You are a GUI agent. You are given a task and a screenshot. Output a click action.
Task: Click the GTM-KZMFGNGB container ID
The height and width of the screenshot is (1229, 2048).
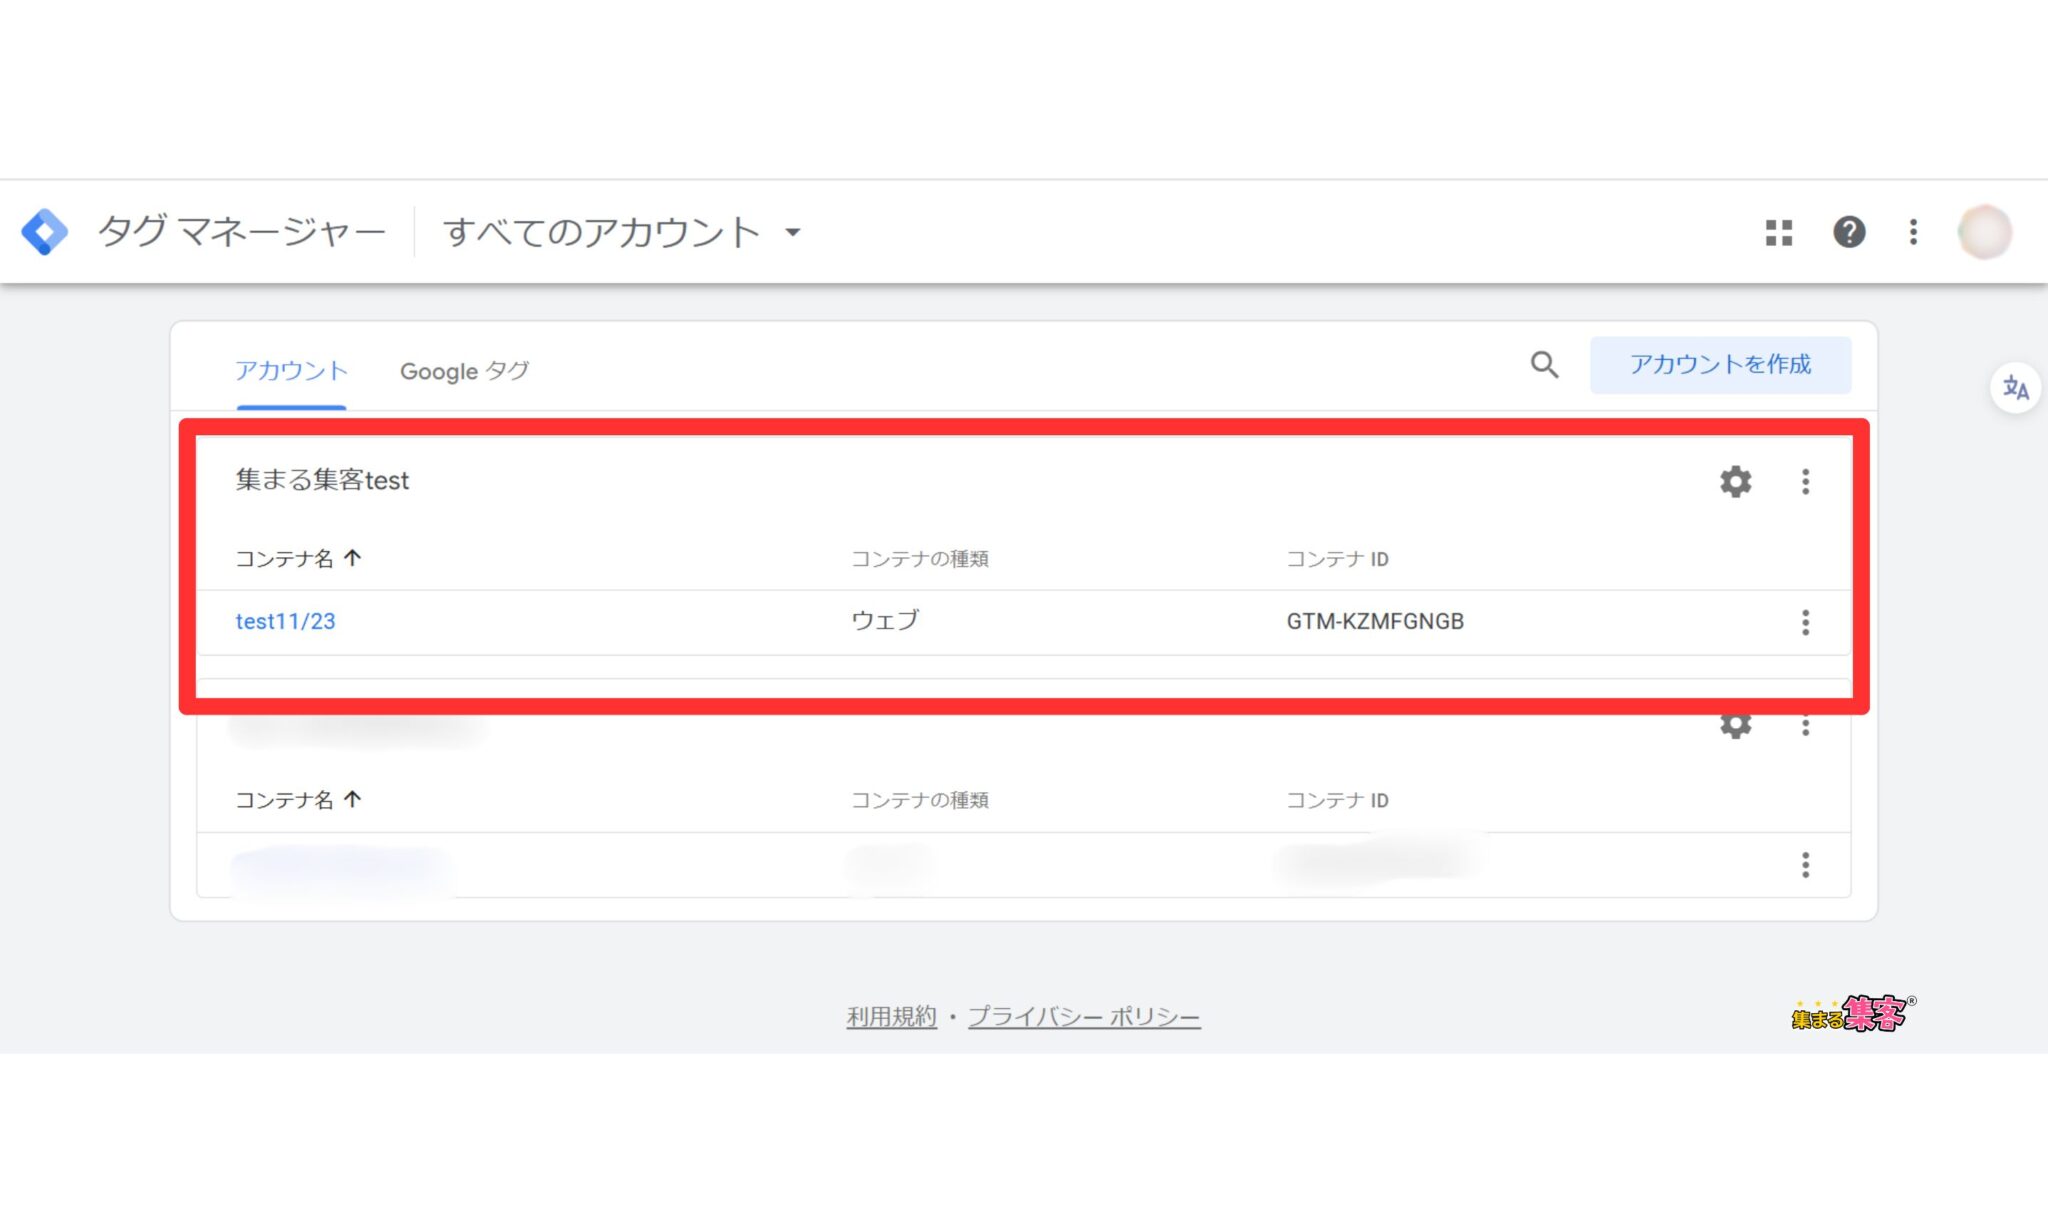tap(1375, 621)
